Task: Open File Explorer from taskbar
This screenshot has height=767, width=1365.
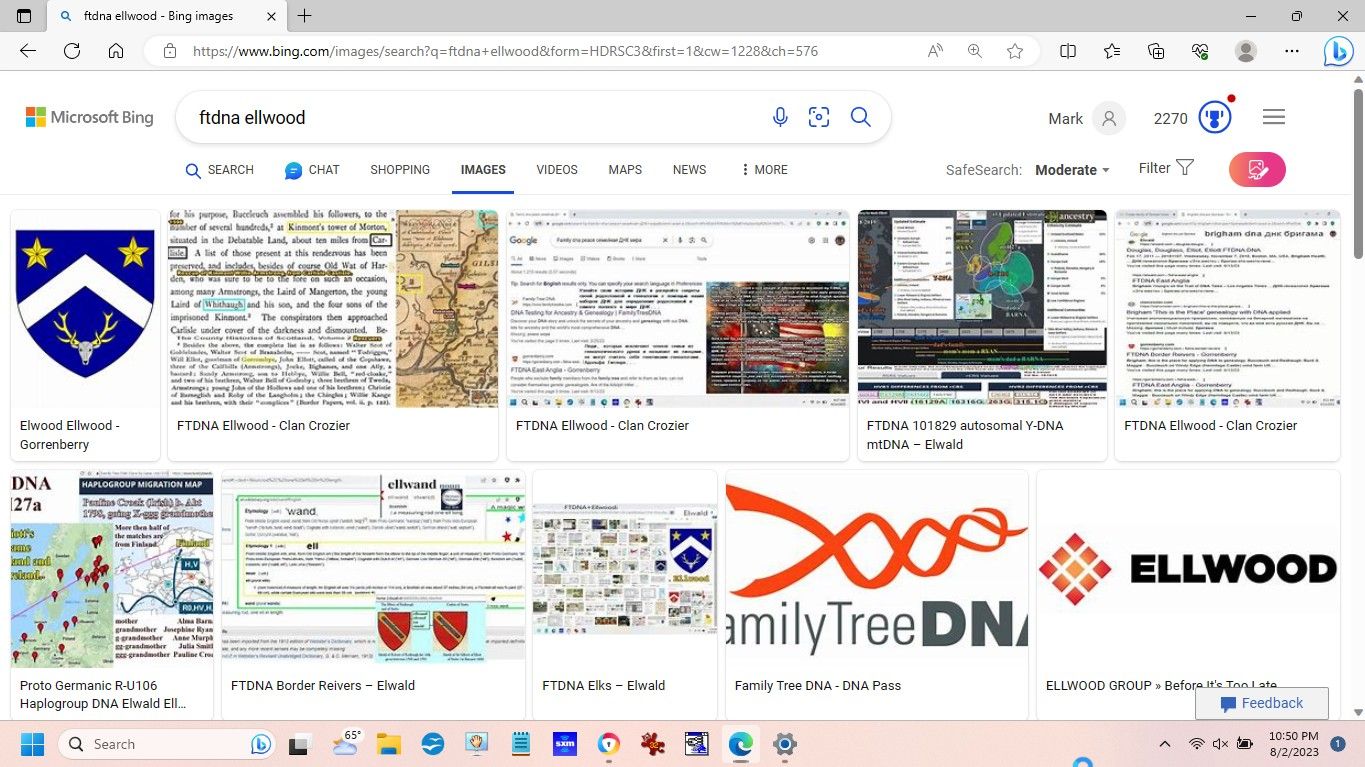Action: point(388,744)
